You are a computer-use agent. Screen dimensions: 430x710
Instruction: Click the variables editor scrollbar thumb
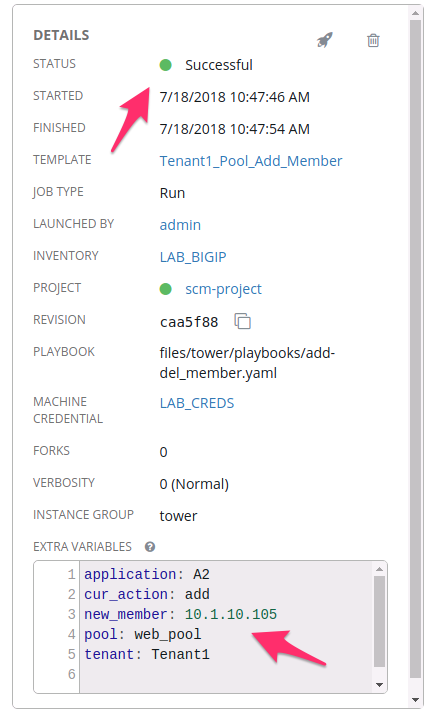point(379,622)
